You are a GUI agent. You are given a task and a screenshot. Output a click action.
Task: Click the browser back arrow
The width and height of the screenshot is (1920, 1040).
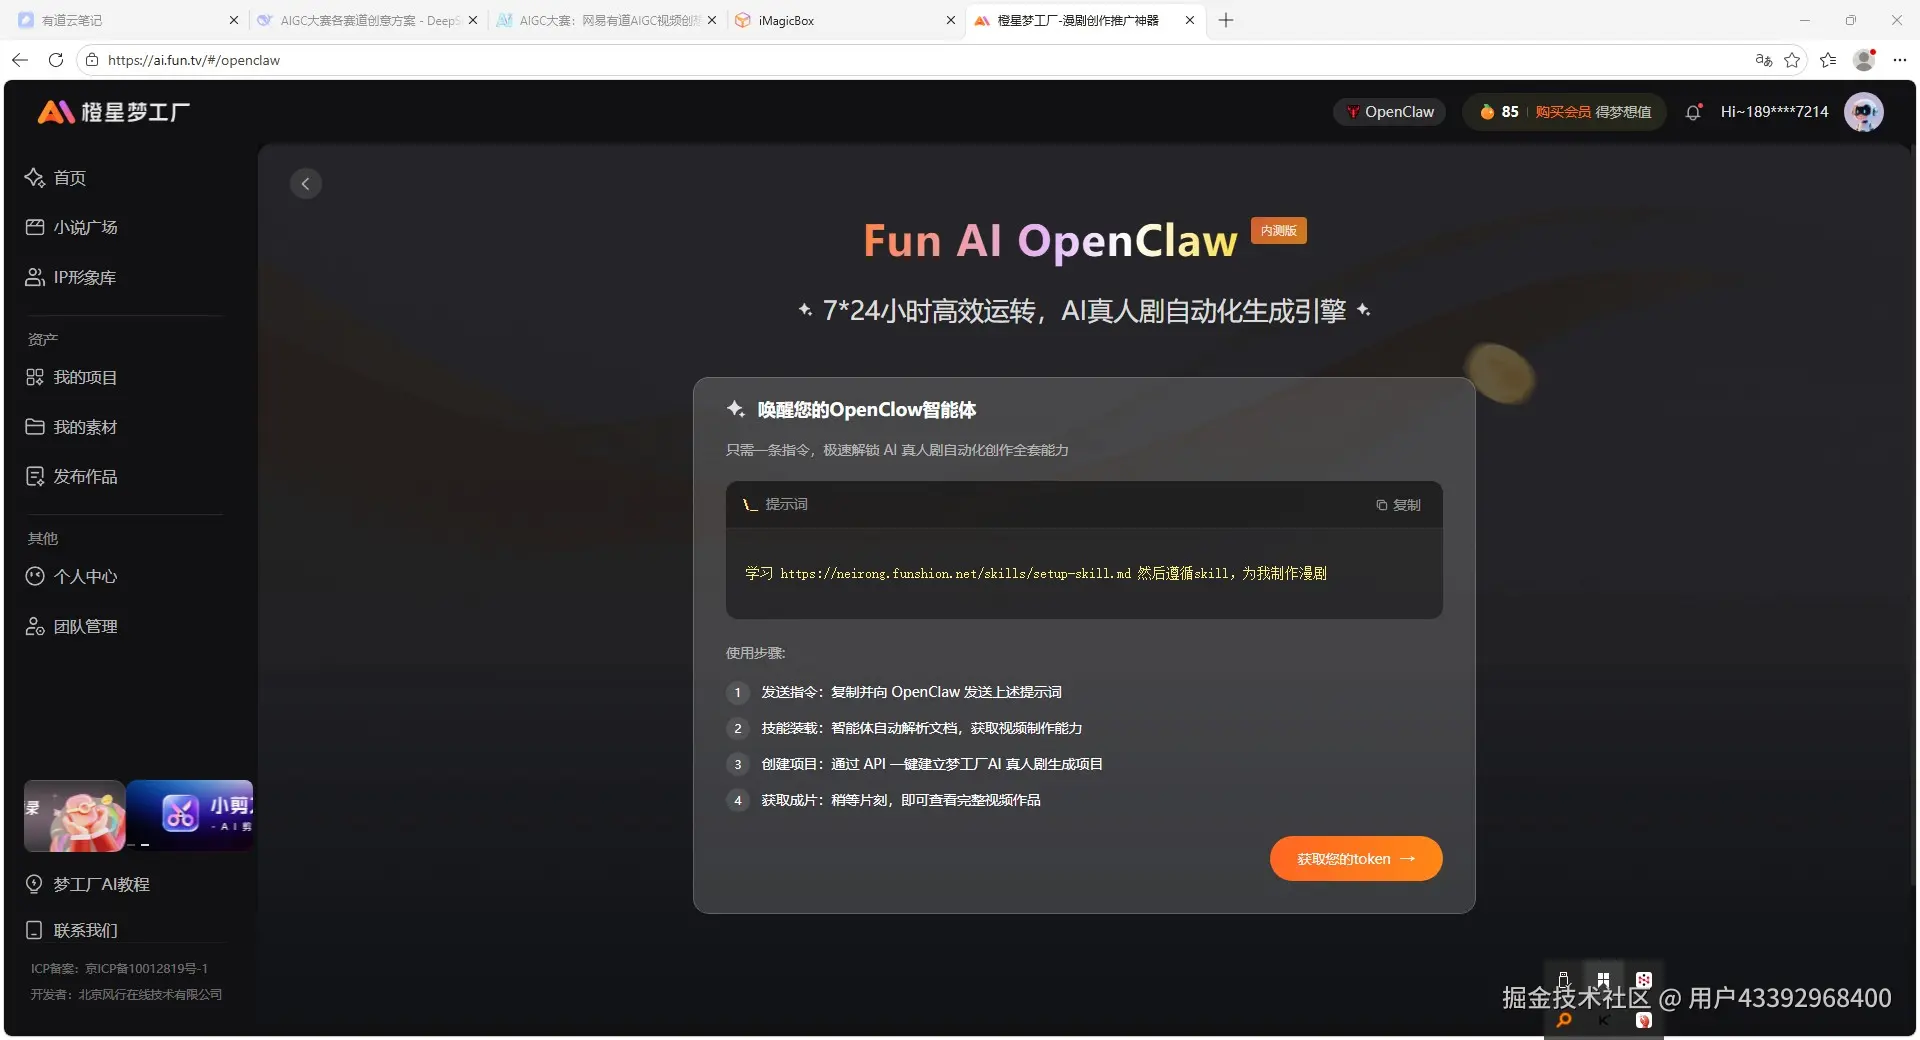click(x=20, y=60)
